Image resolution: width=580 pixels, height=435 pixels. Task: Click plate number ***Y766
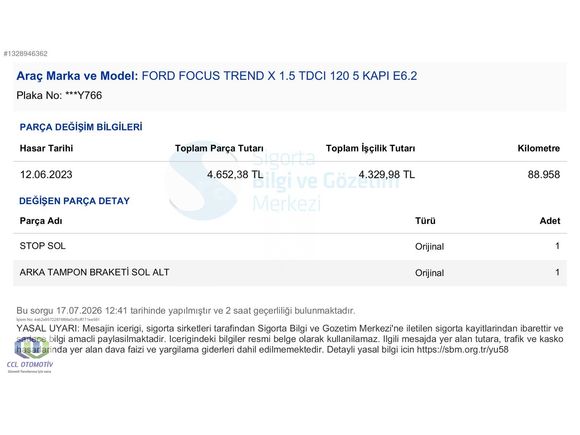click(x=84, y=95)
